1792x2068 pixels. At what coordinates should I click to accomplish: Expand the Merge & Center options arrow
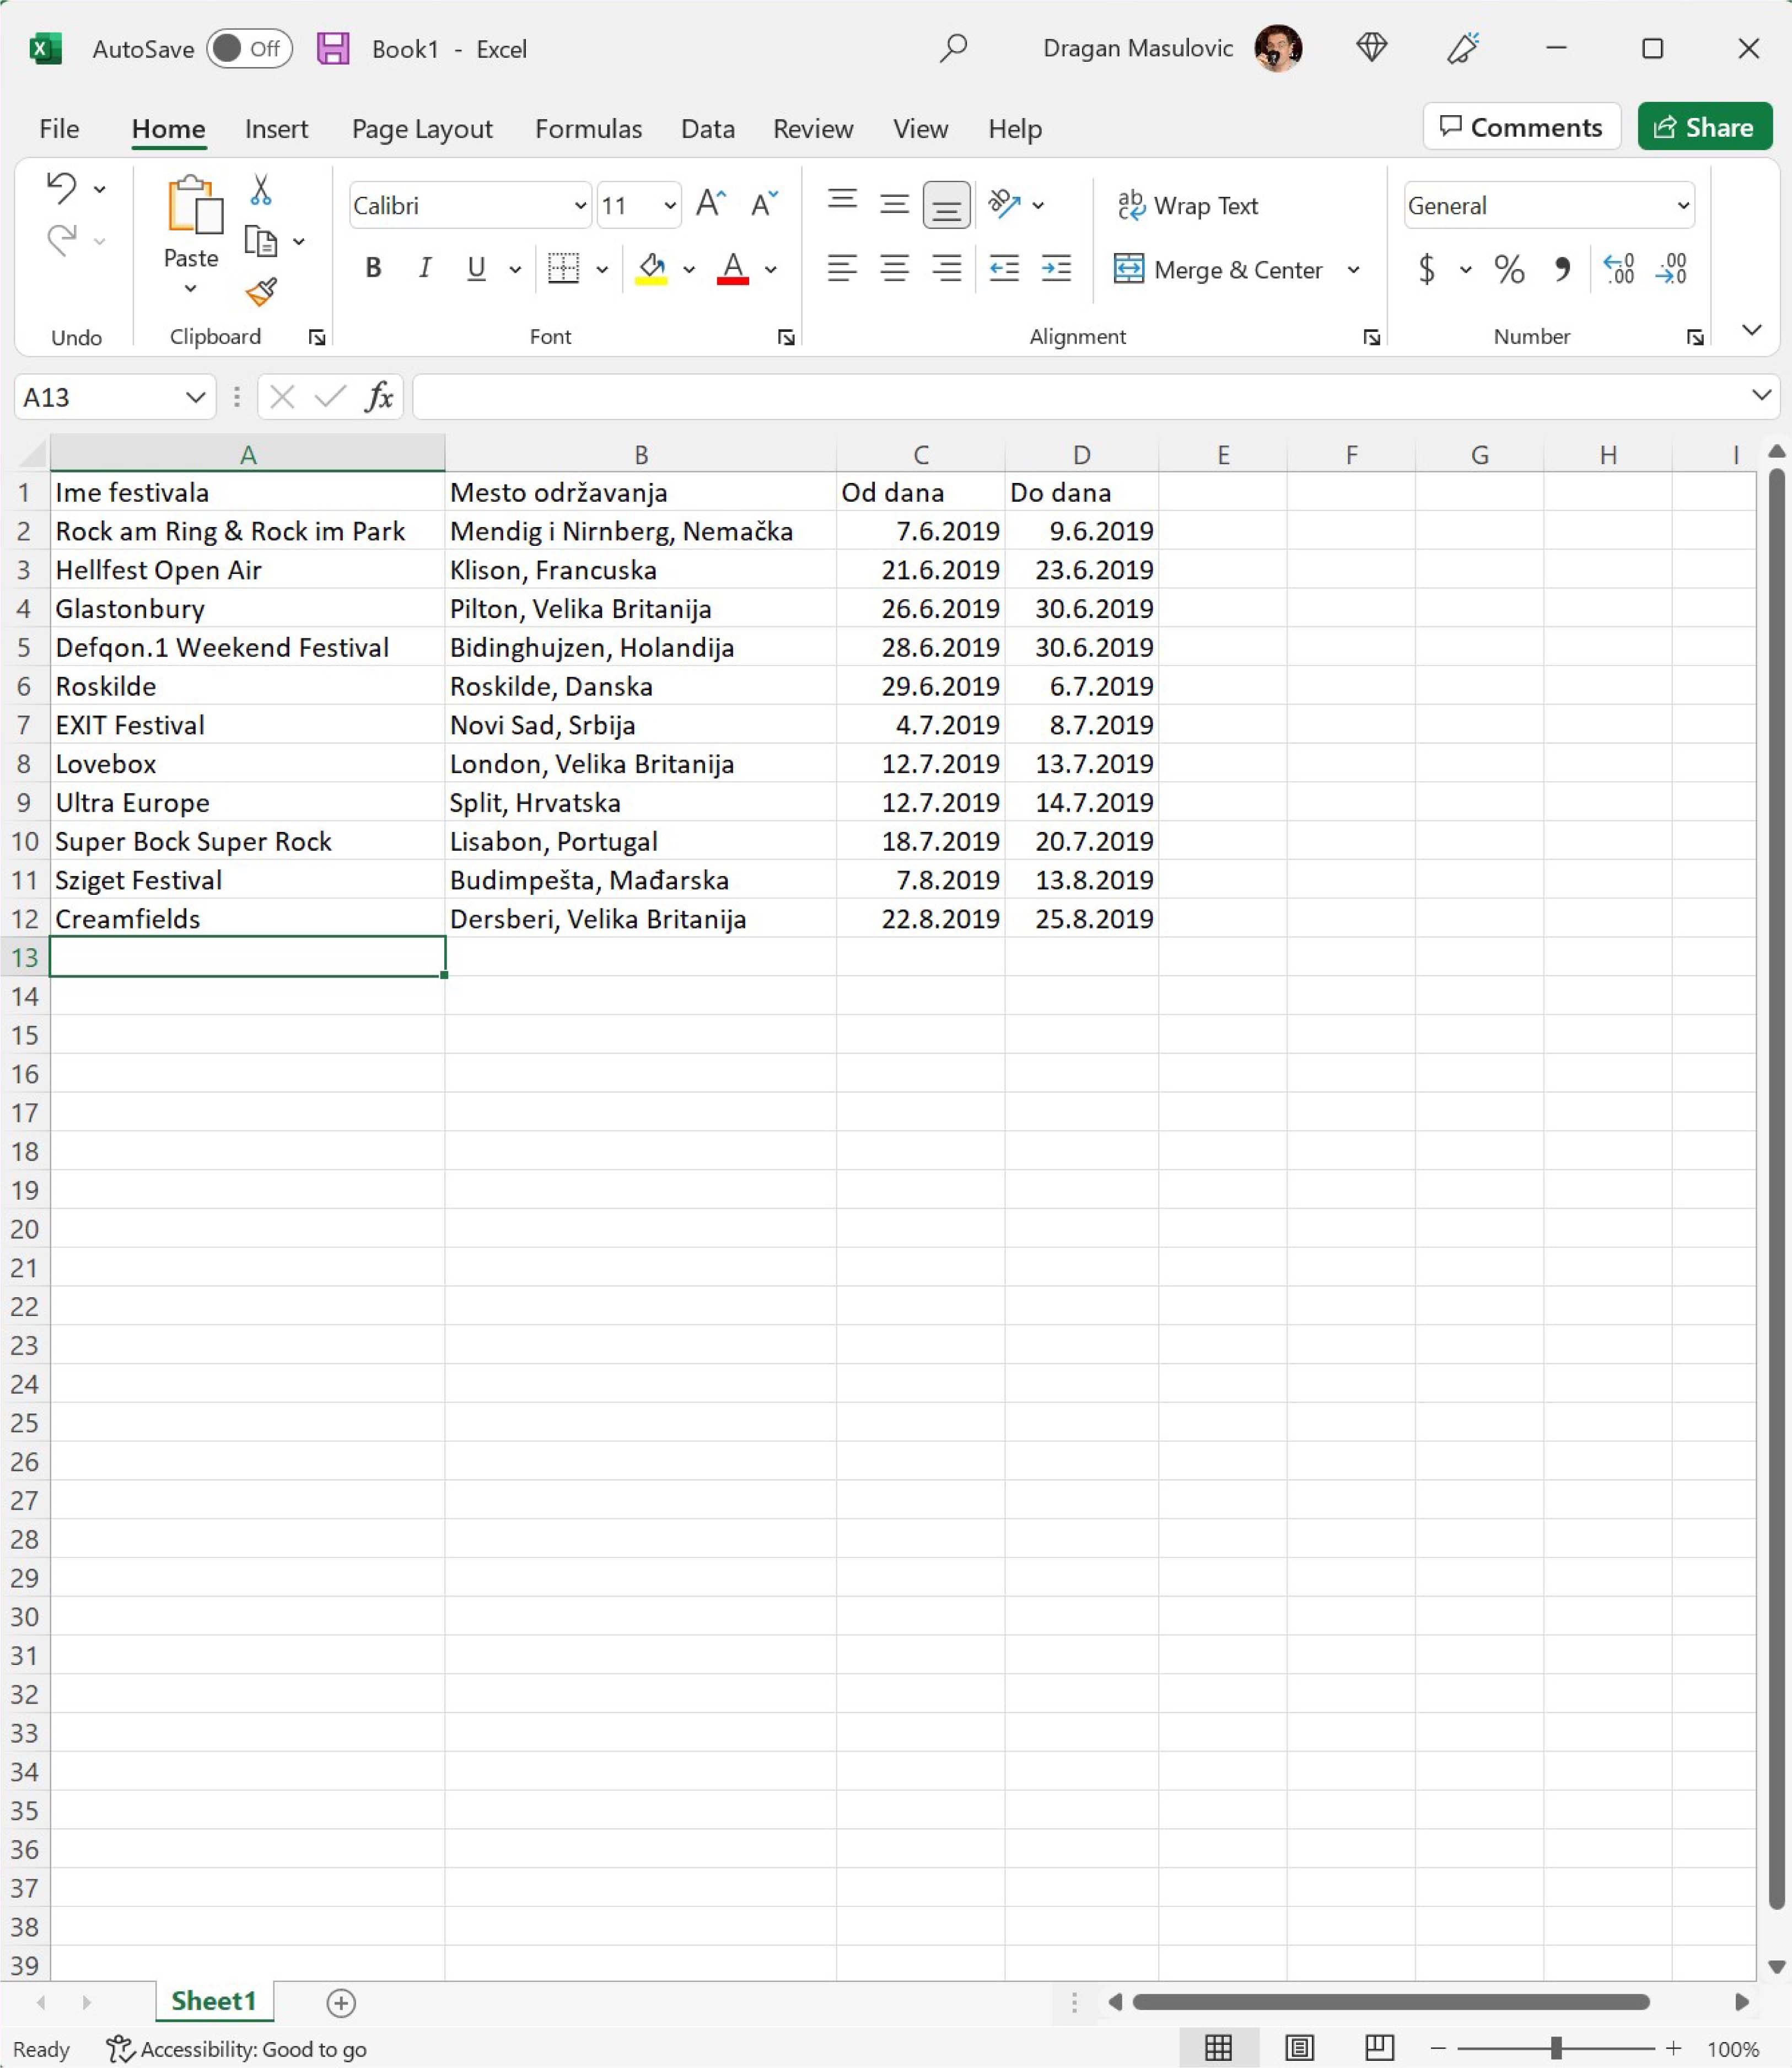(x=1353, y=270)
